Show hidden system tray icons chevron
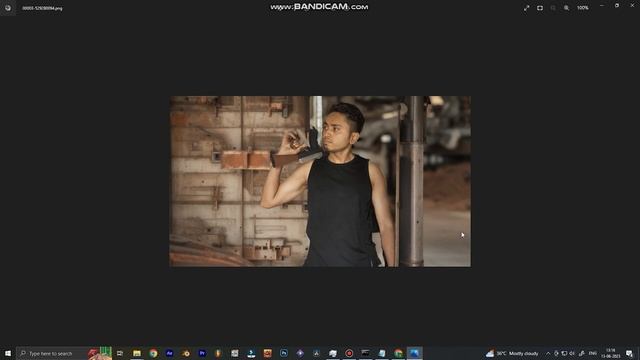Viewport: 640px width, 360px height. coord(548,353)
